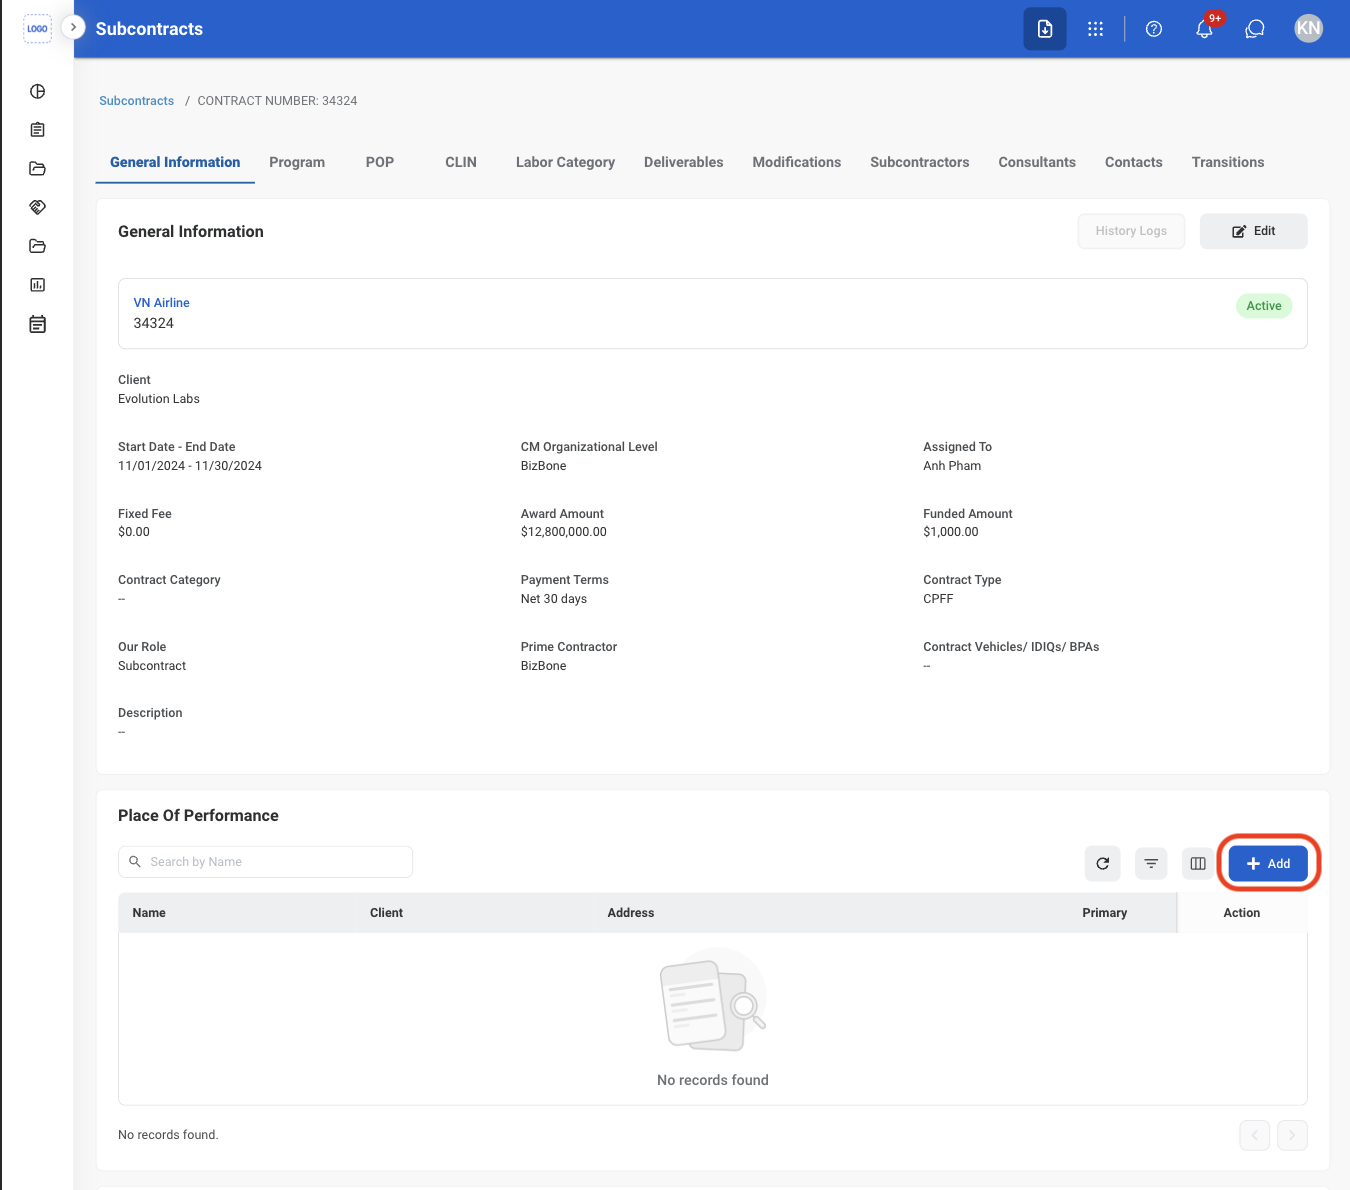Open the Subcontractors tab

point(920,162)
